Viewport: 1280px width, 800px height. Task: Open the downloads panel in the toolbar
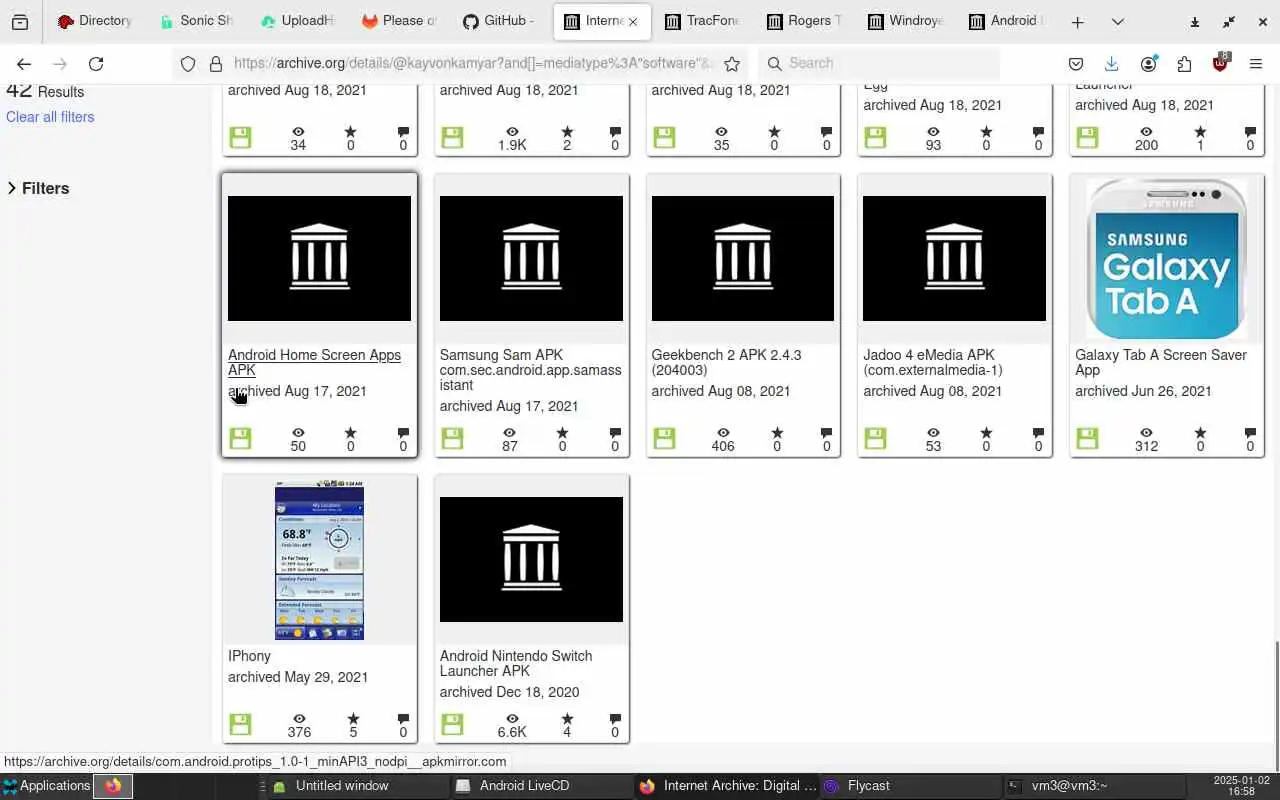coord(1112,64)
